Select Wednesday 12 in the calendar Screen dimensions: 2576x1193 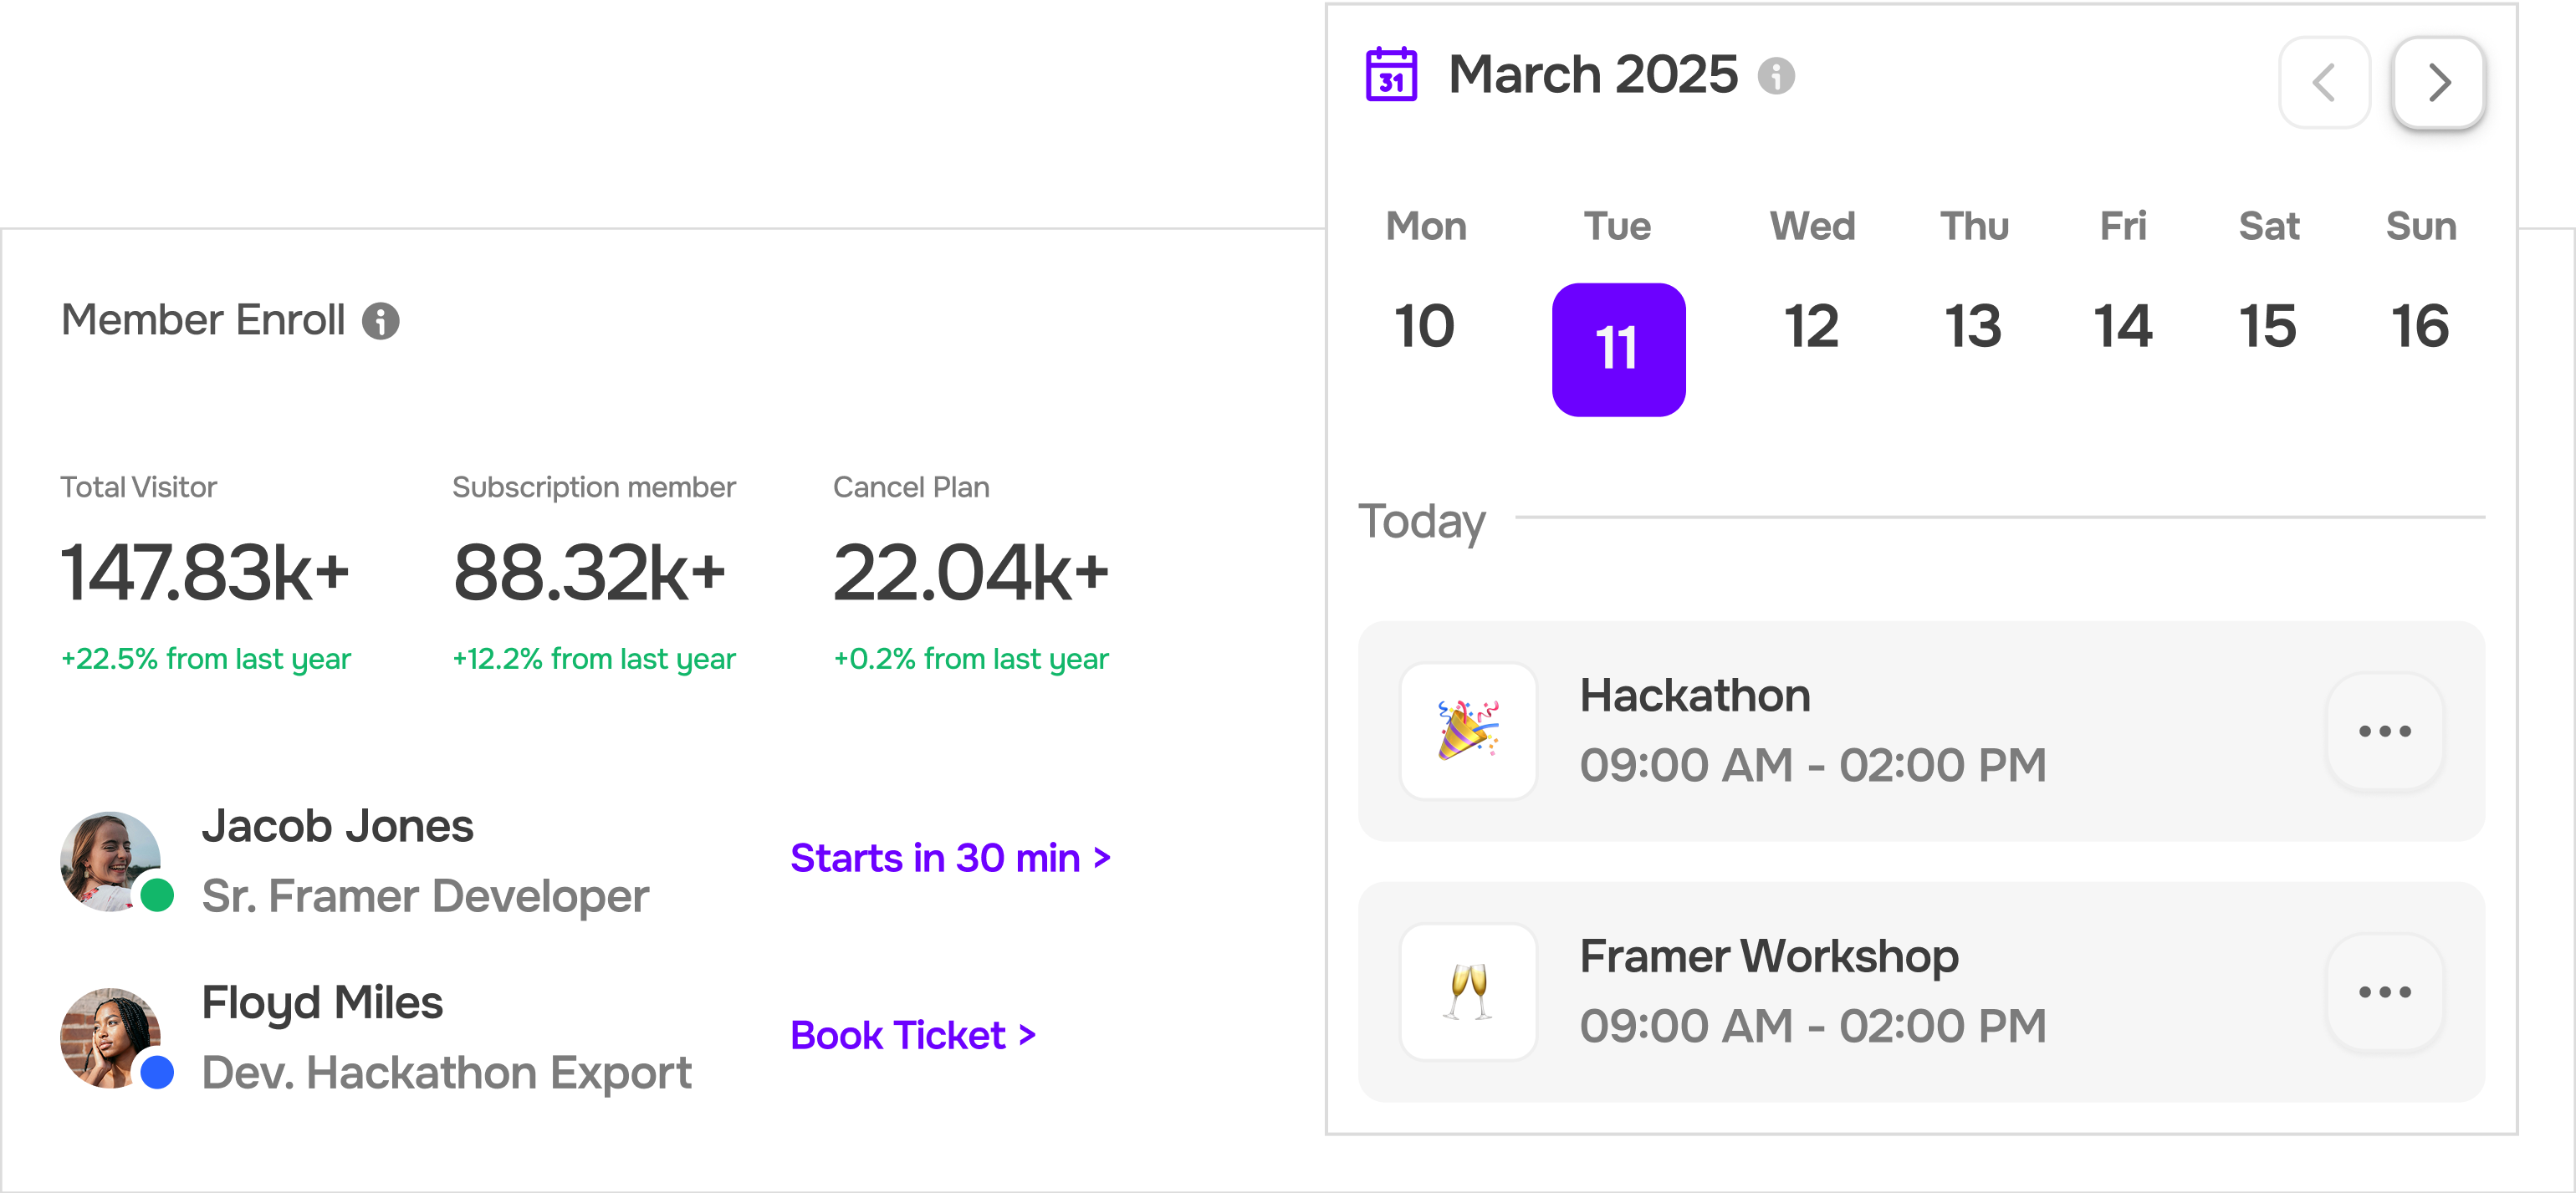[1811, 326]
